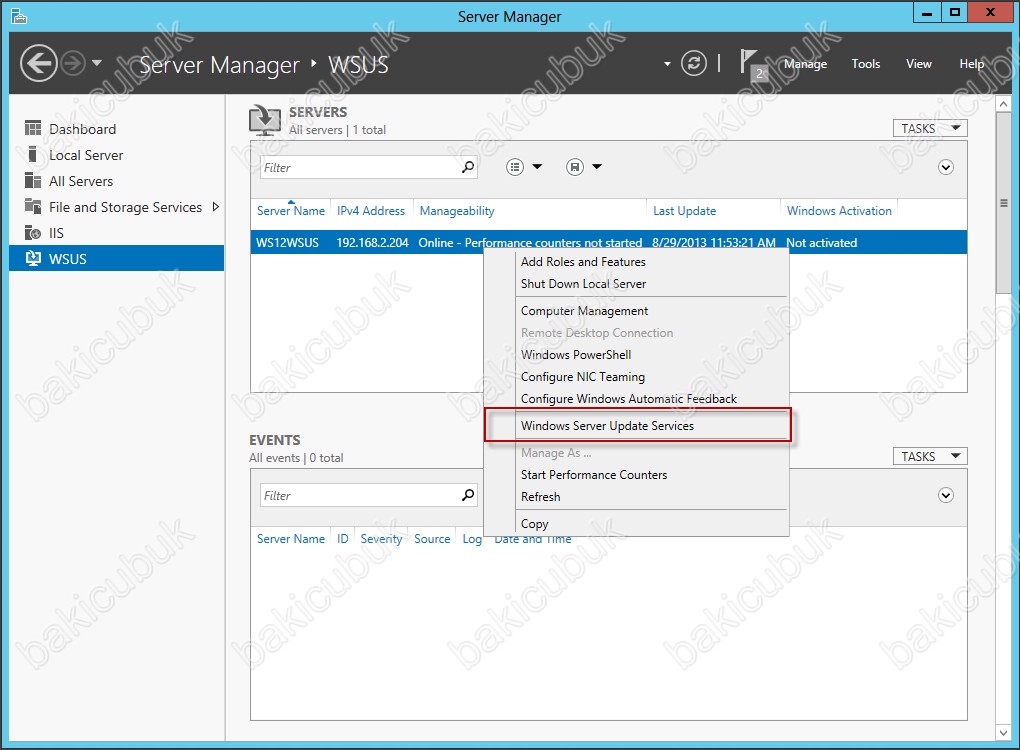Sort by Manageability column header

[457, 211]
